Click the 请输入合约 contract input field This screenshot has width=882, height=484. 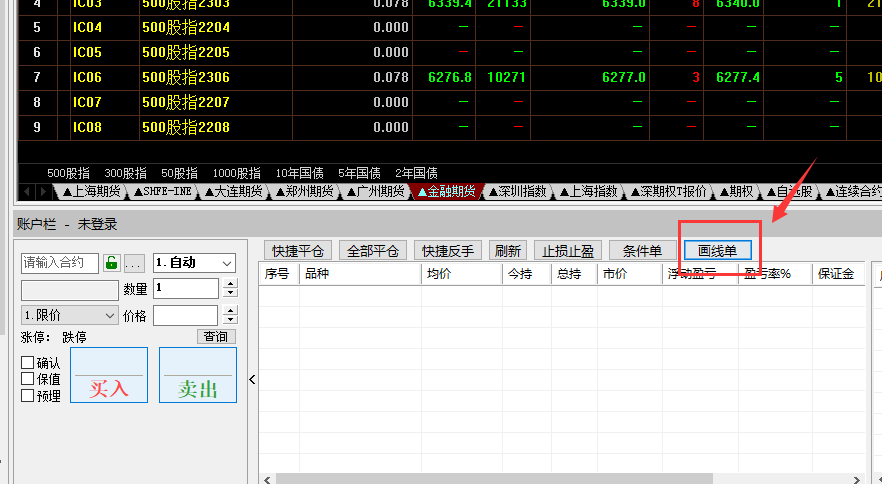pyautogui.click(x=59, y=263)
